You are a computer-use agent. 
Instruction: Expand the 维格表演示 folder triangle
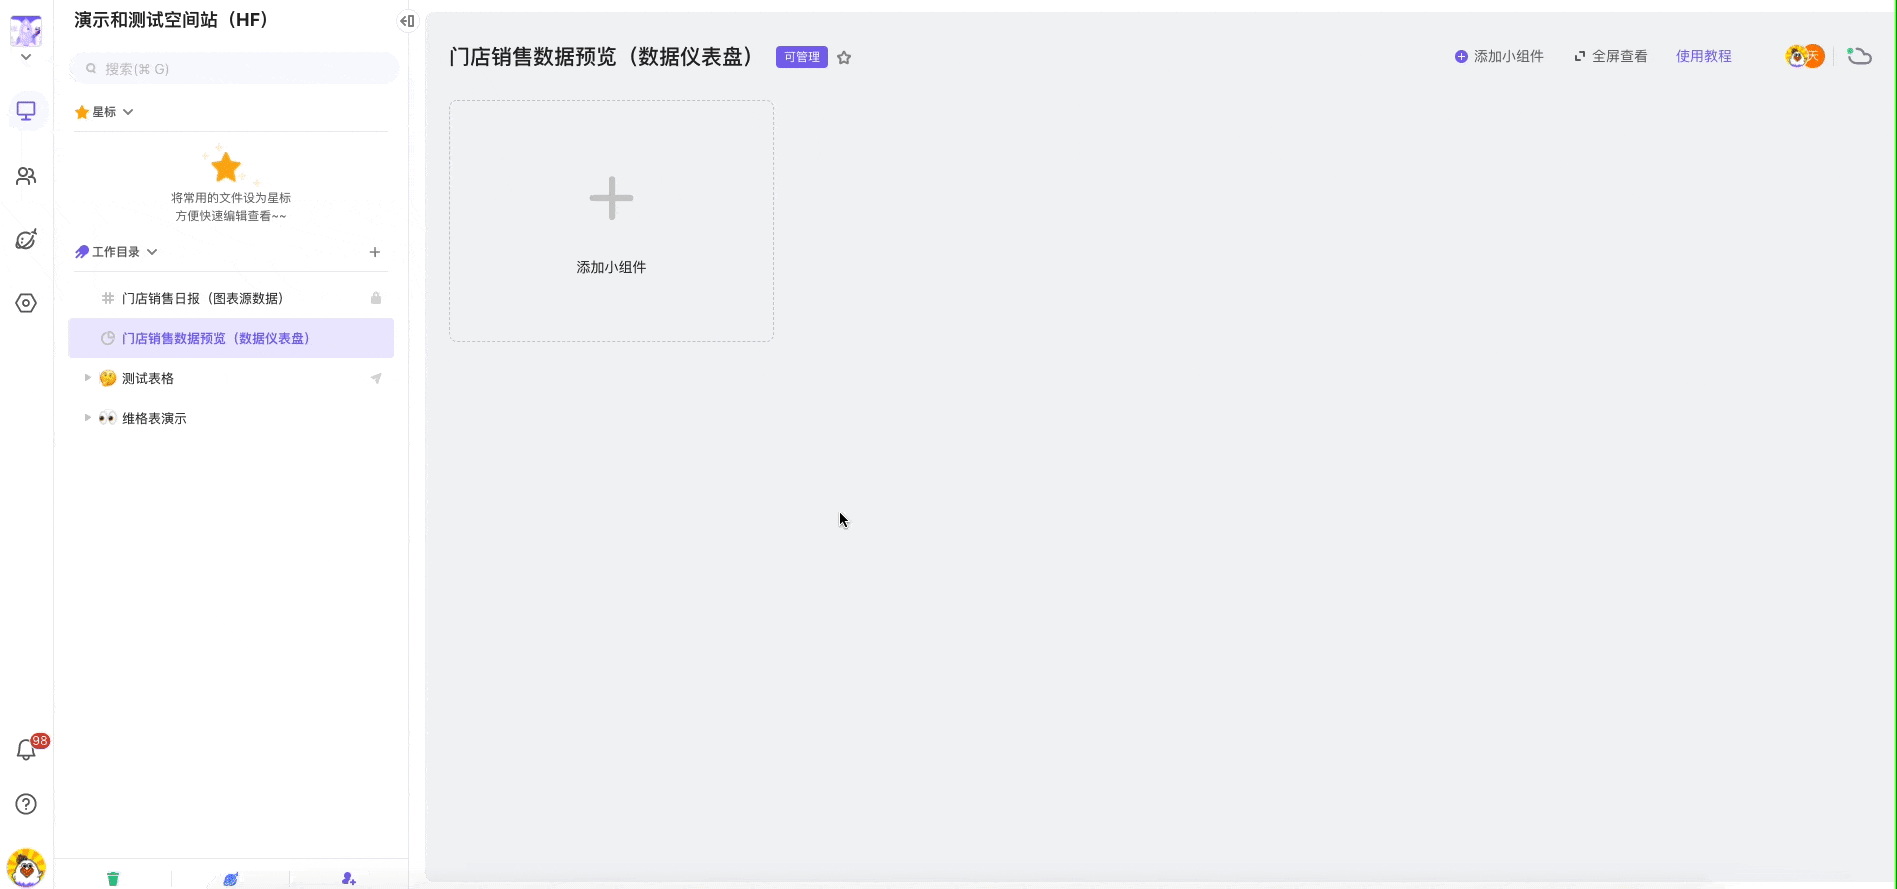pos(88,418)
